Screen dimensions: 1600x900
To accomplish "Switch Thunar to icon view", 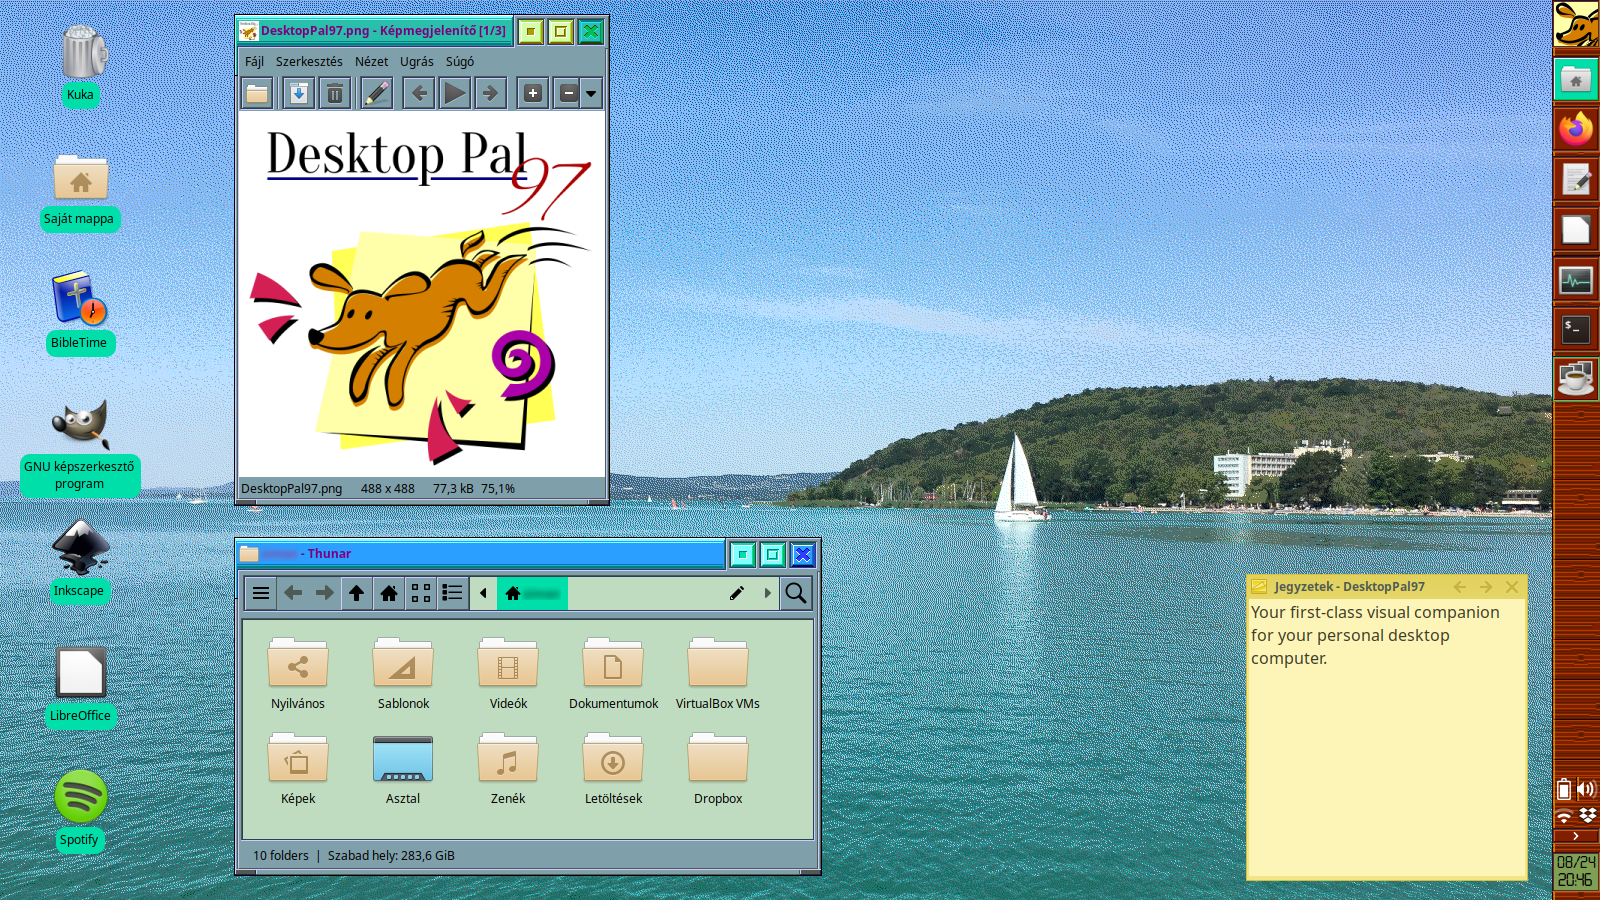I will coord(421,593).
